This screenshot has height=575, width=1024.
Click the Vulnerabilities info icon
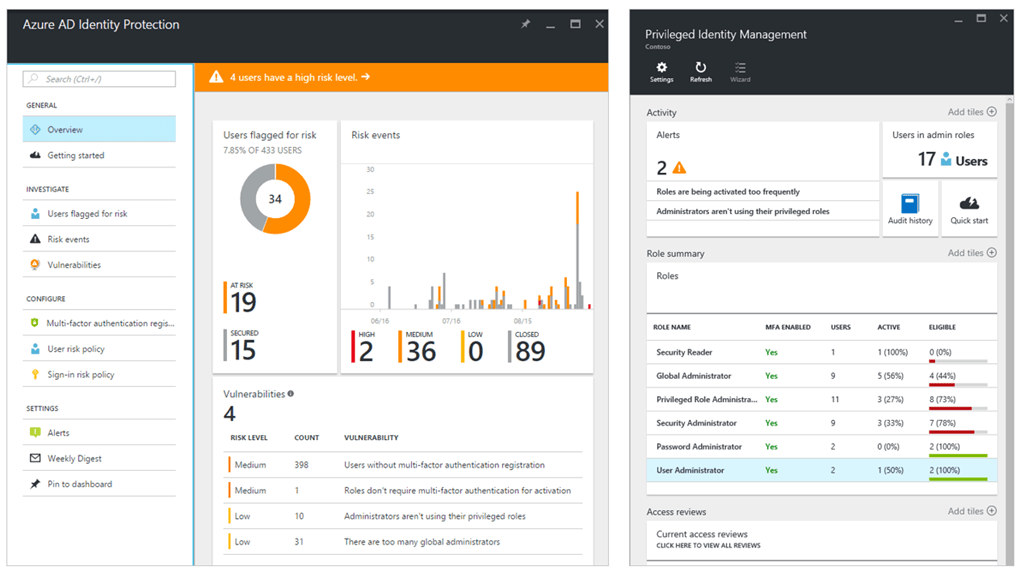291,393
